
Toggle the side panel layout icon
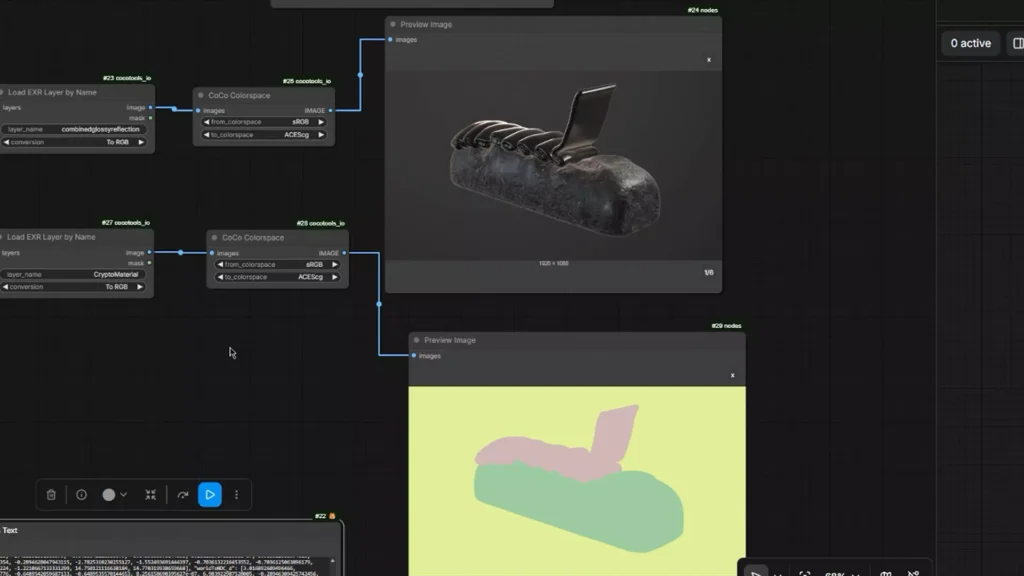click(x=1018, y=43)
